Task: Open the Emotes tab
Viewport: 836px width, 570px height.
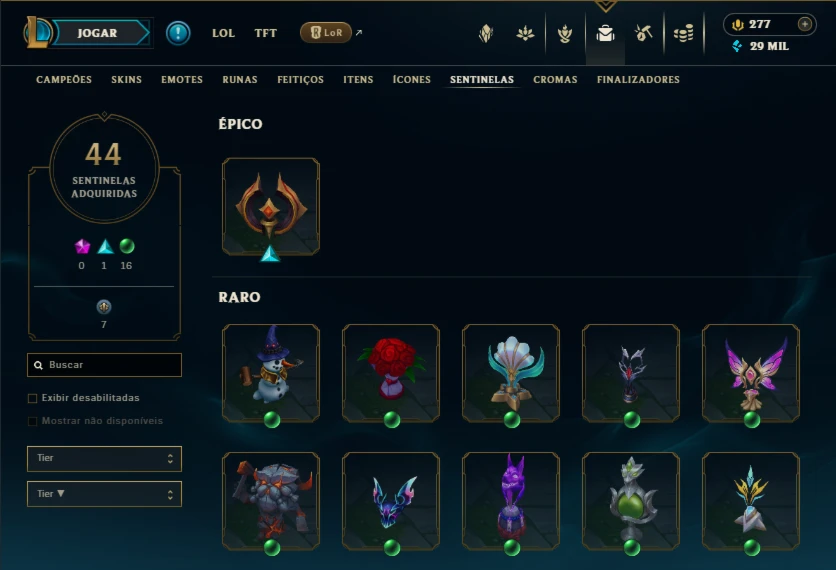Action: click(x=182, y=79)
